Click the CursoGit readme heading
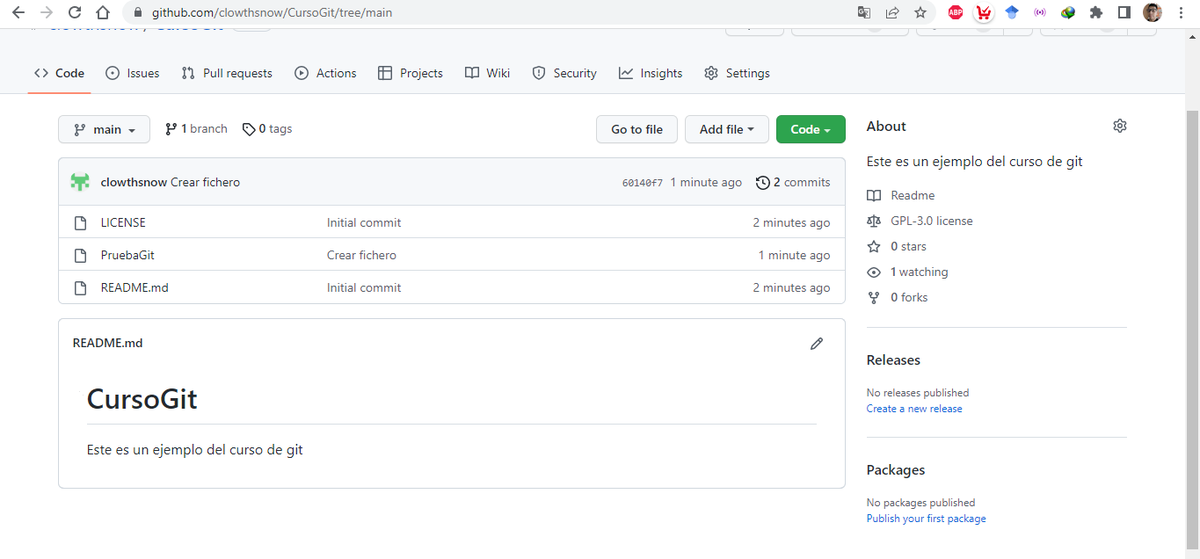The height and width of the screenshot is (559, 1200). 142,399
